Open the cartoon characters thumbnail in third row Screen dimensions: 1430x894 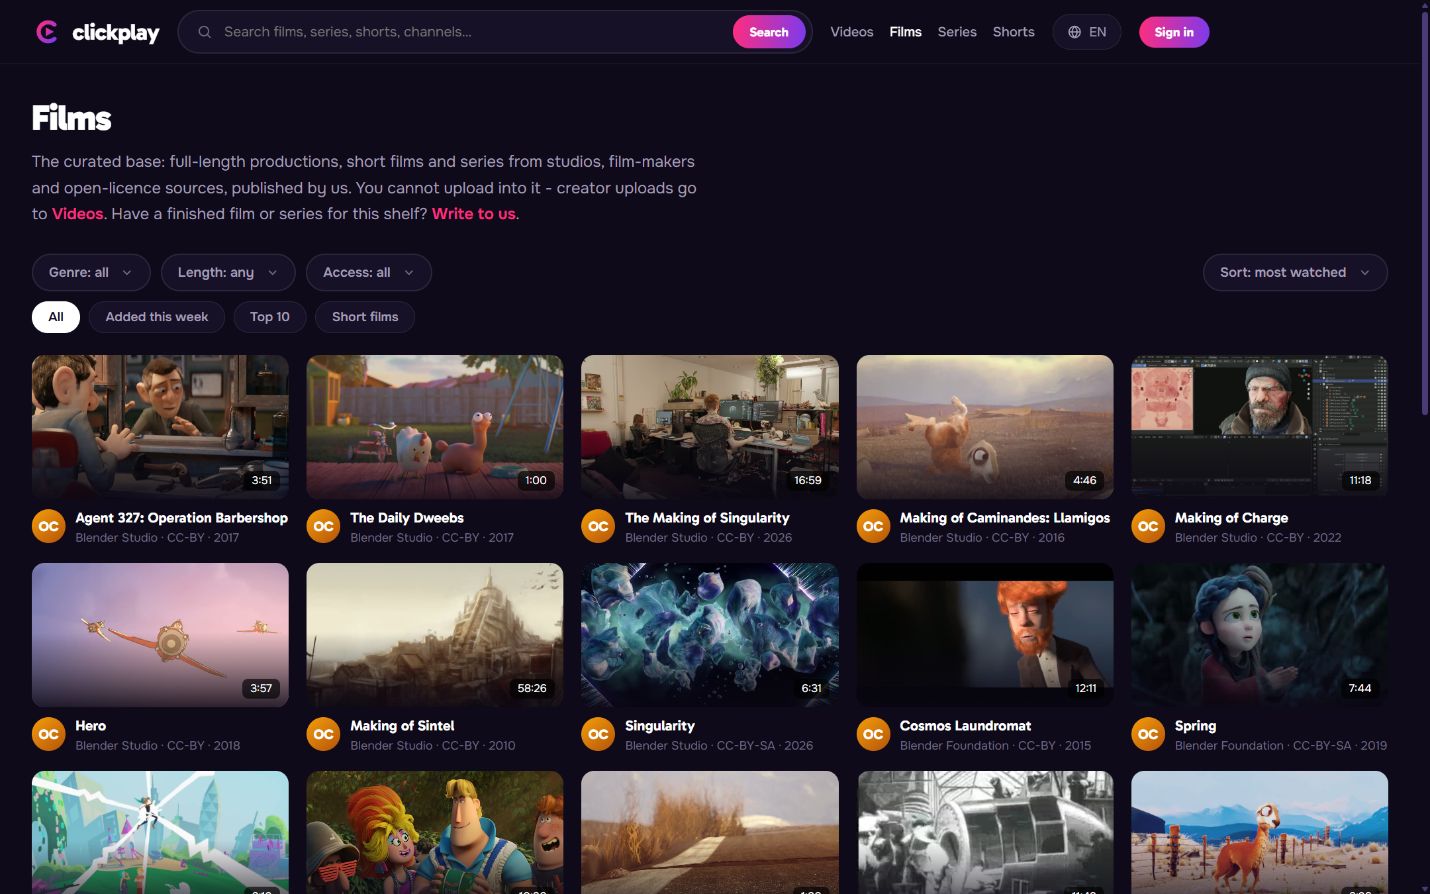[x=435, y=832]
